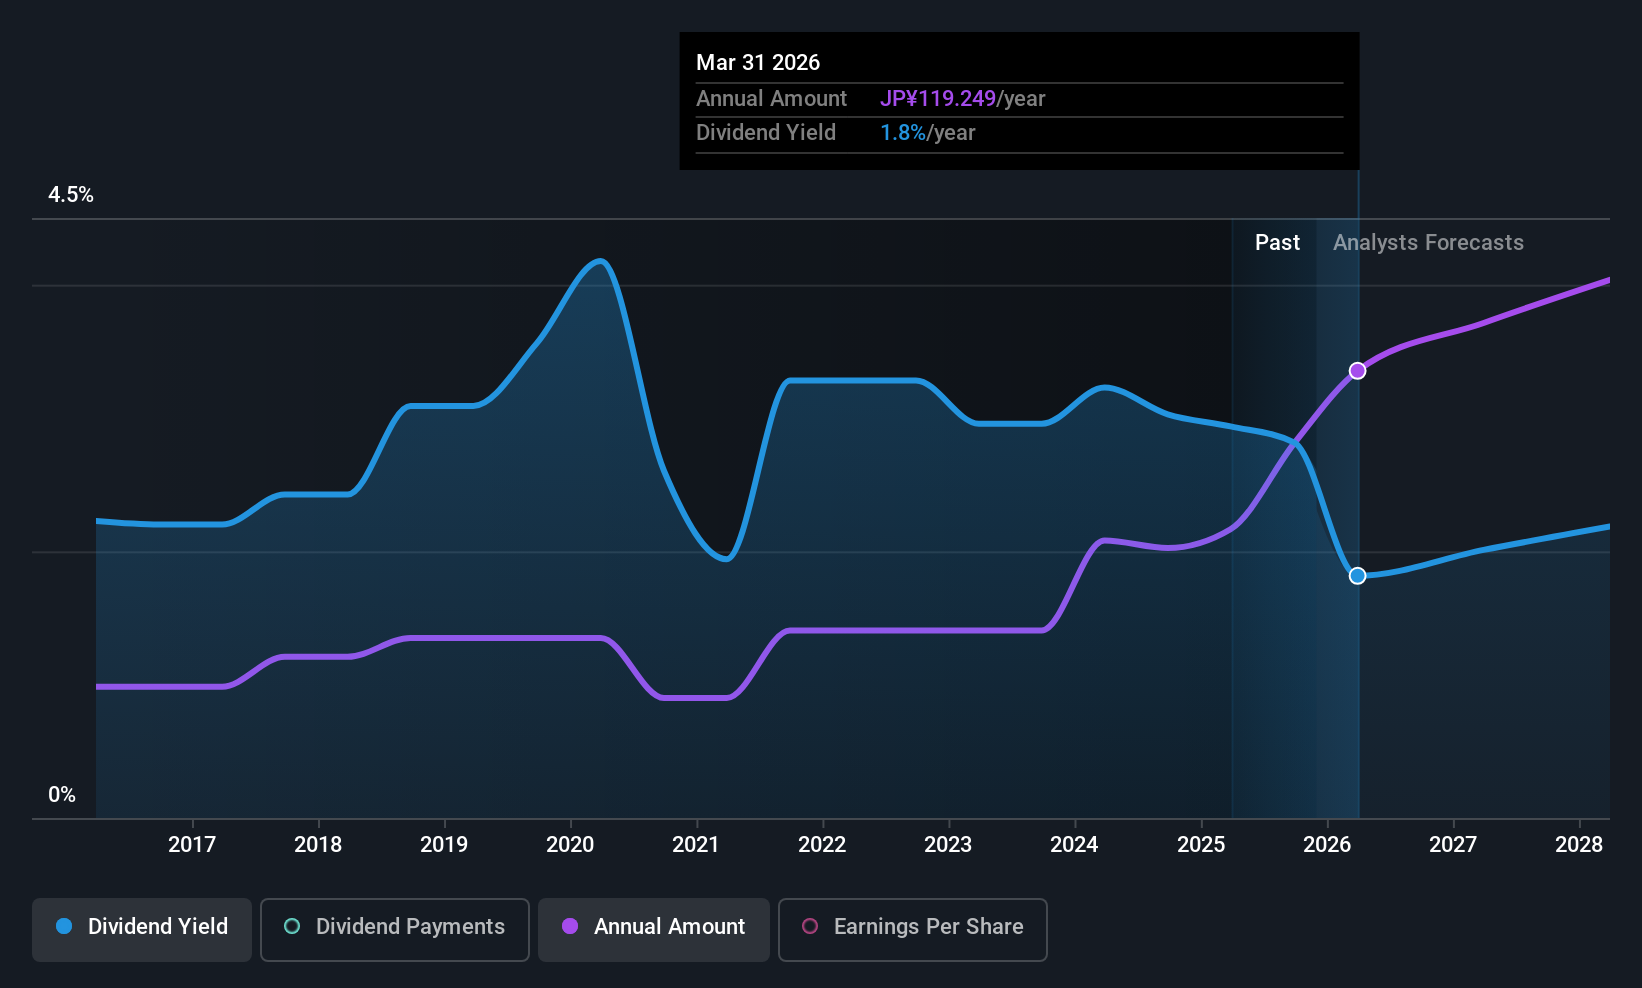
Task: Click the Analysts Forecasts label
Action: pos(1428,243)
